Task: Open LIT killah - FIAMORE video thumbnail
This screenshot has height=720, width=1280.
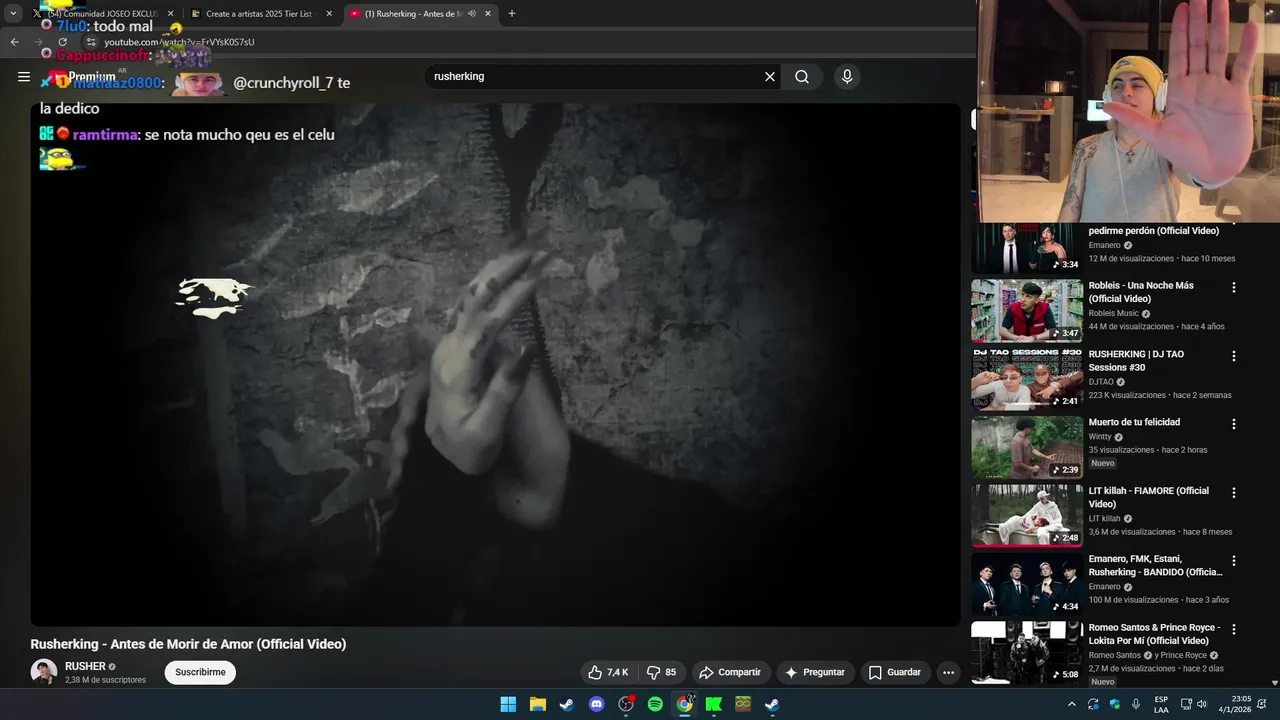Action: click(x=1027, y=516)
